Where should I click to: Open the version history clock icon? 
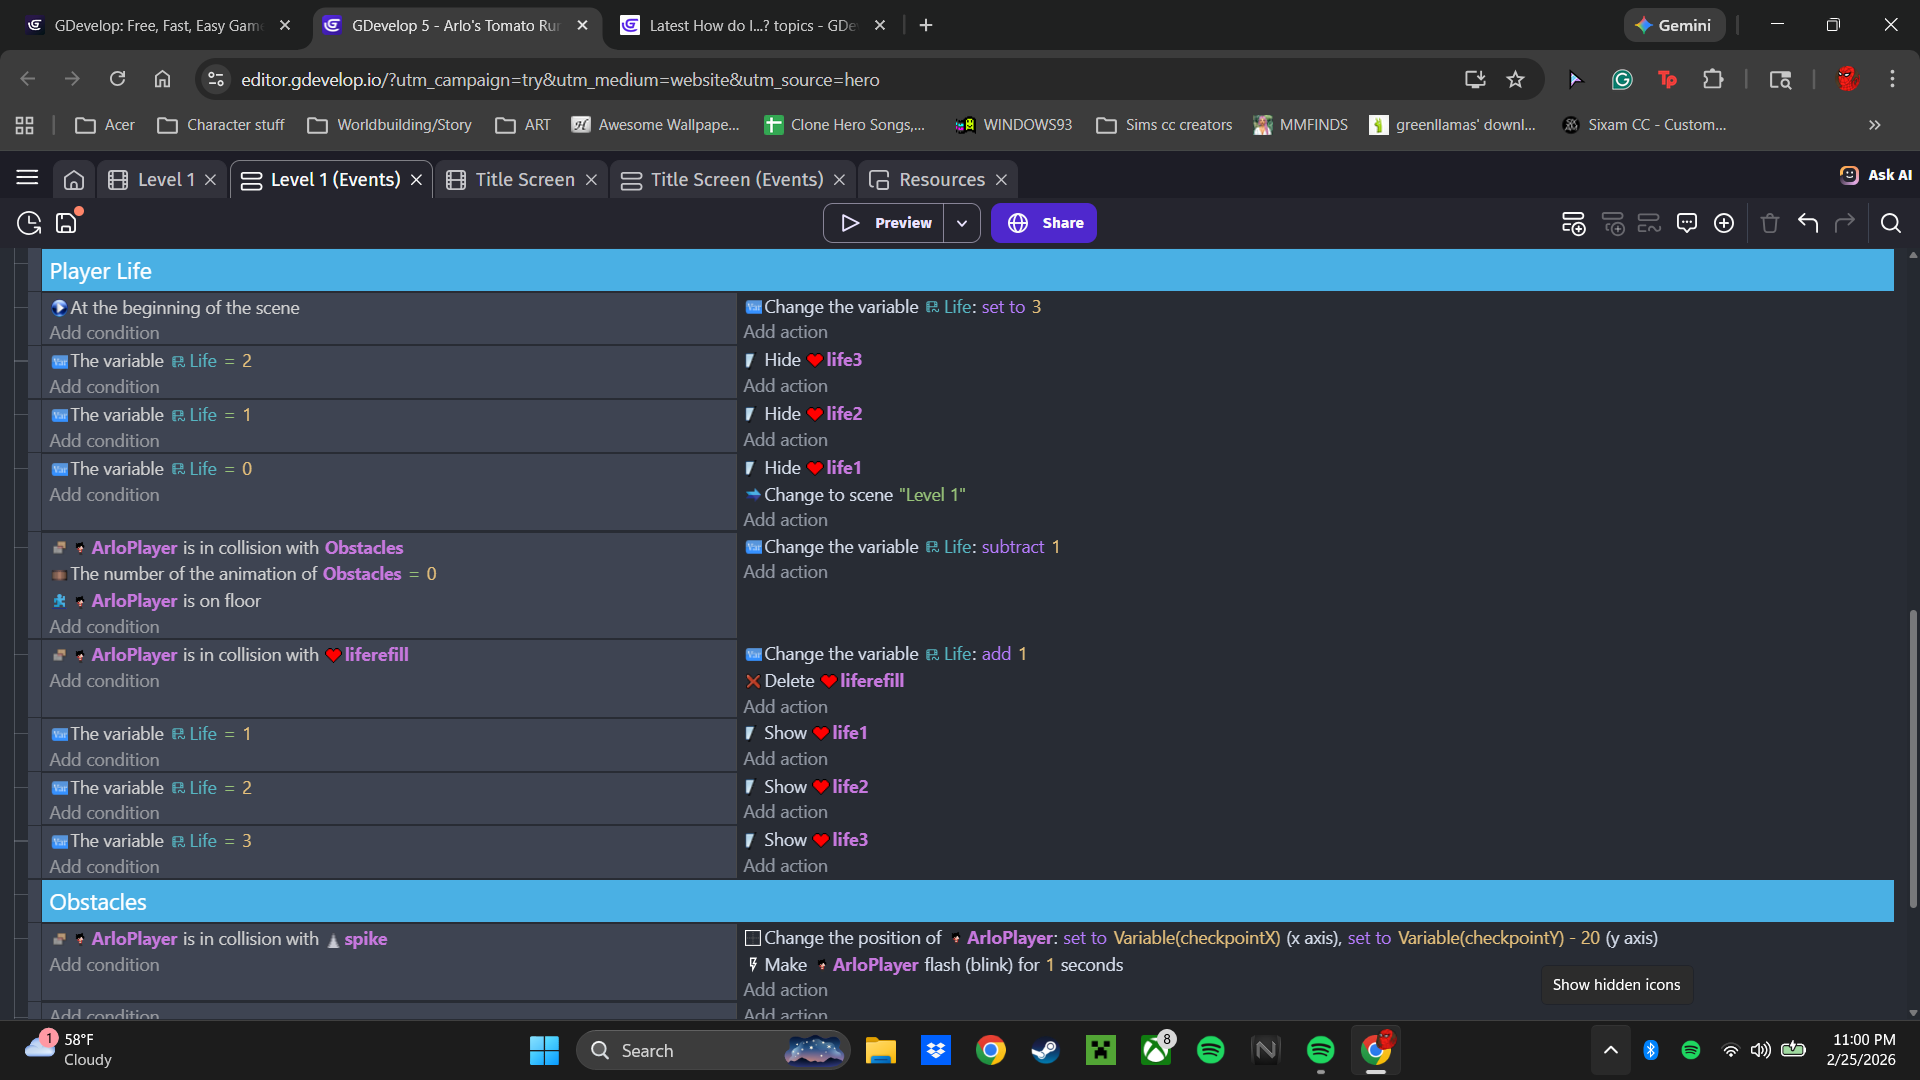29,223
